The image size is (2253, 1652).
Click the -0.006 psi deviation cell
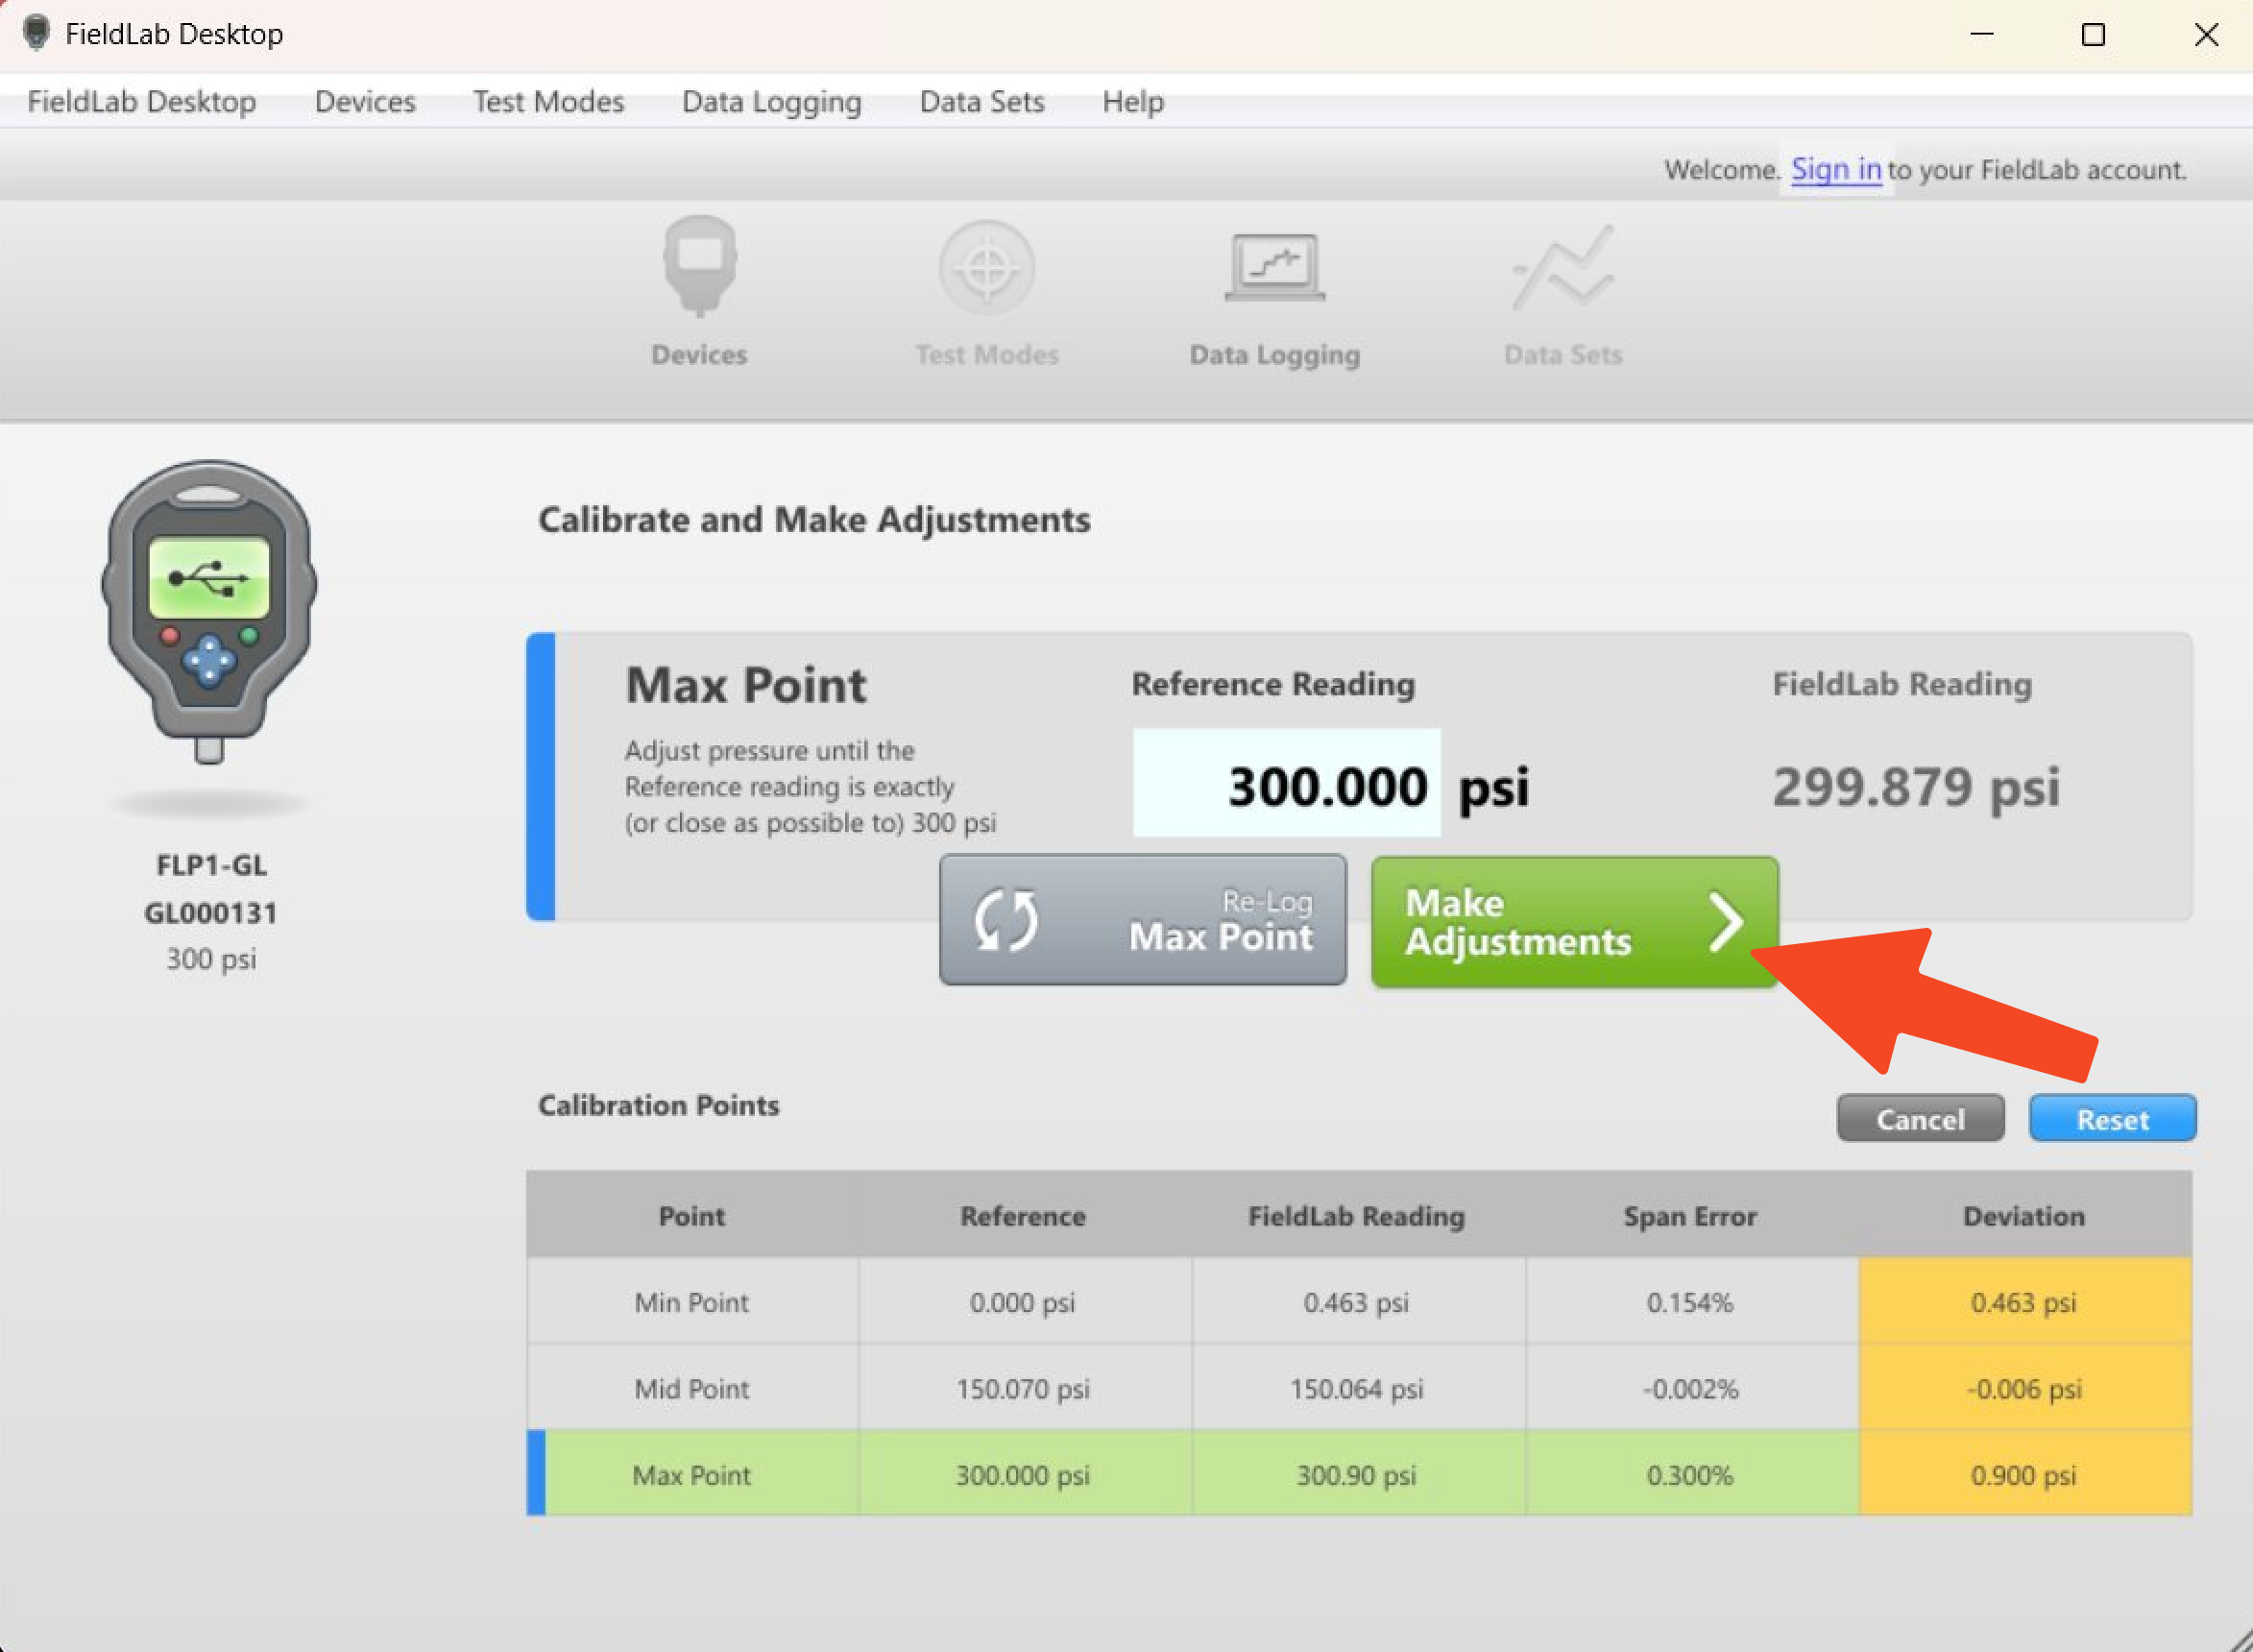(x=2025, y=1388)
